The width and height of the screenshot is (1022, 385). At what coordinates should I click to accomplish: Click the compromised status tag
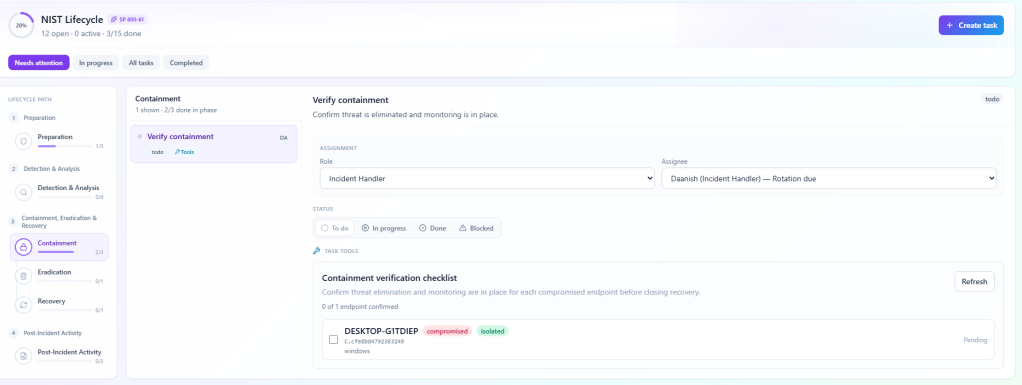point(447,331)
